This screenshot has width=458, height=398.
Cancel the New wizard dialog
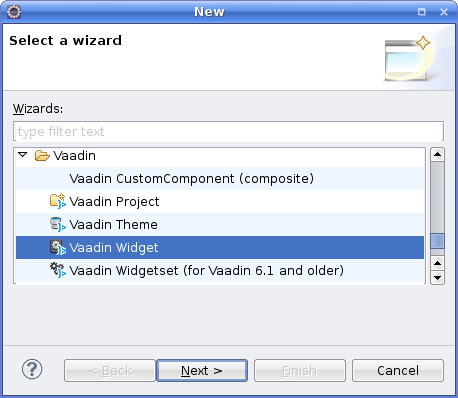pyautogui.click(x=398, y=370)
